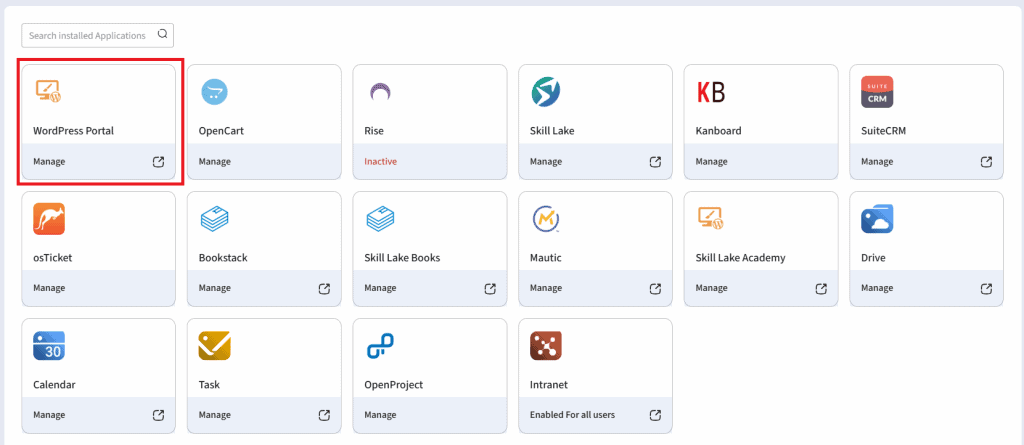Launch Skill Lake via external link icon

655,162
